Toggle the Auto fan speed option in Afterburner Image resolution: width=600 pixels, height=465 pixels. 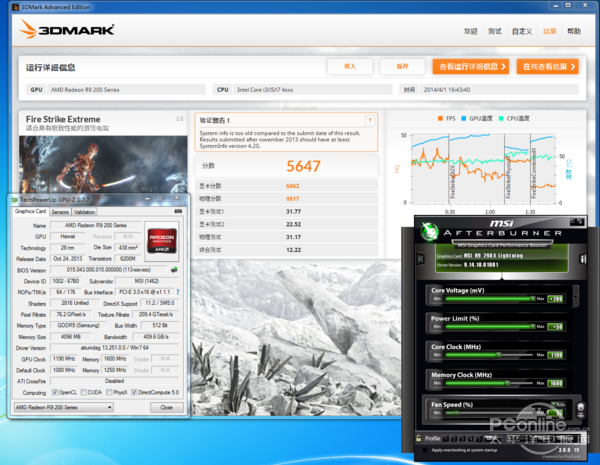click(559, 404)
